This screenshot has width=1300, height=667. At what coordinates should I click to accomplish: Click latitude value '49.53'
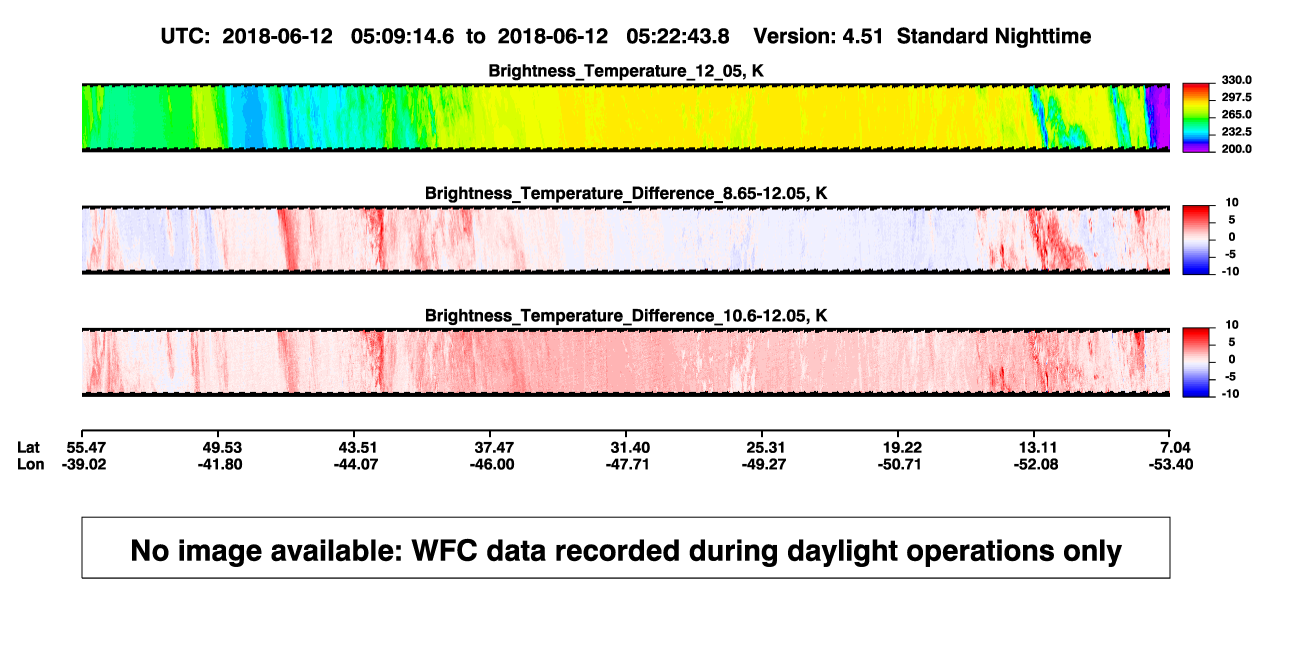pos(217,447)
